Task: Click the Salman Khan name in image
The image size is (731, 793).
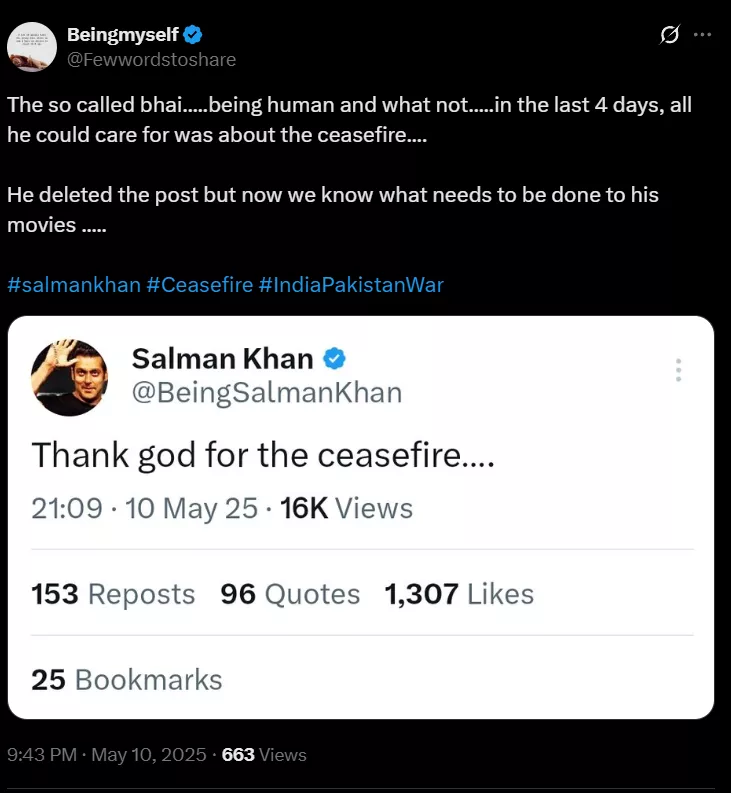Action: point(222,358)
